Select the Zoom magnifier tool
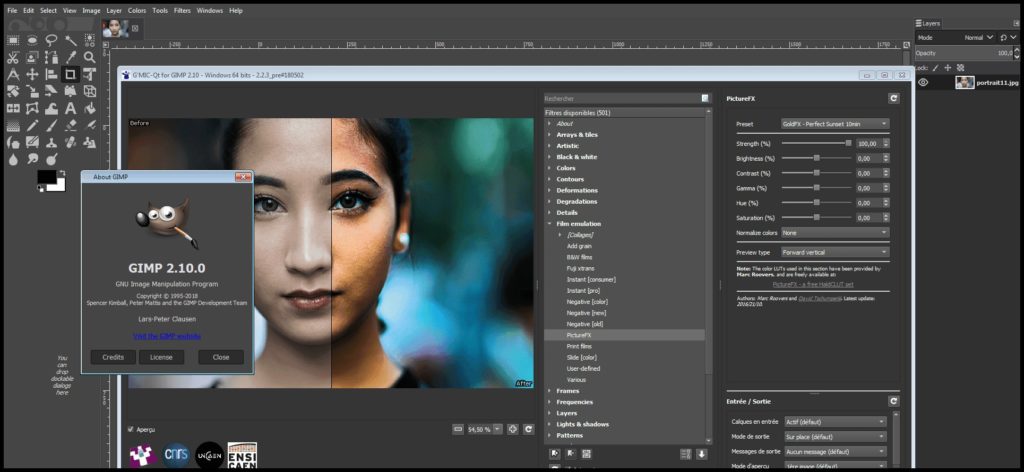Viewport: 1024px width, 472px height. (89, 57)
